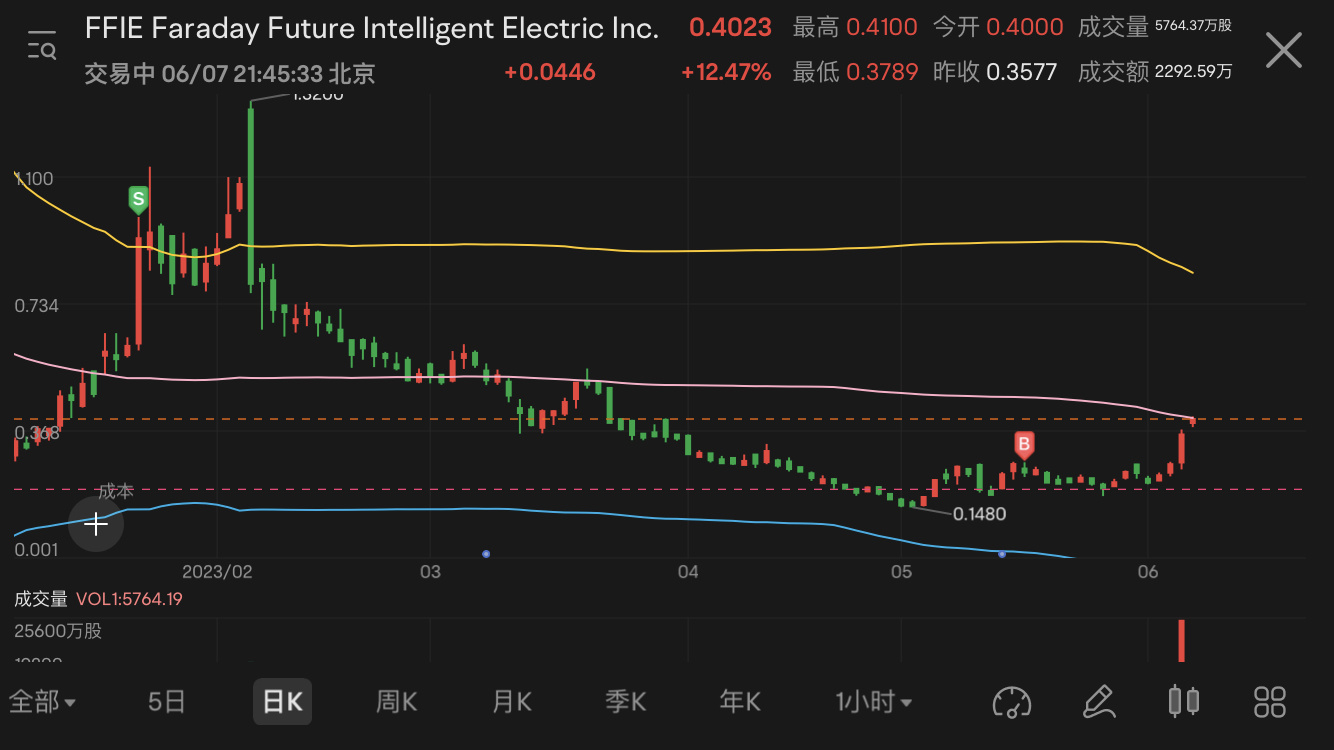Click the 1.100 price axis label

click(x=34, y=178)
